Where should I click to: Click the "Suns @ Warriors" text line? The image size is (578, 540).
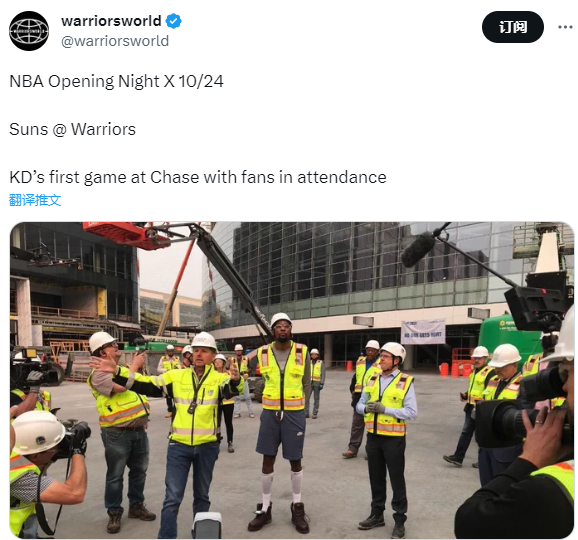(x=72, y=129)
